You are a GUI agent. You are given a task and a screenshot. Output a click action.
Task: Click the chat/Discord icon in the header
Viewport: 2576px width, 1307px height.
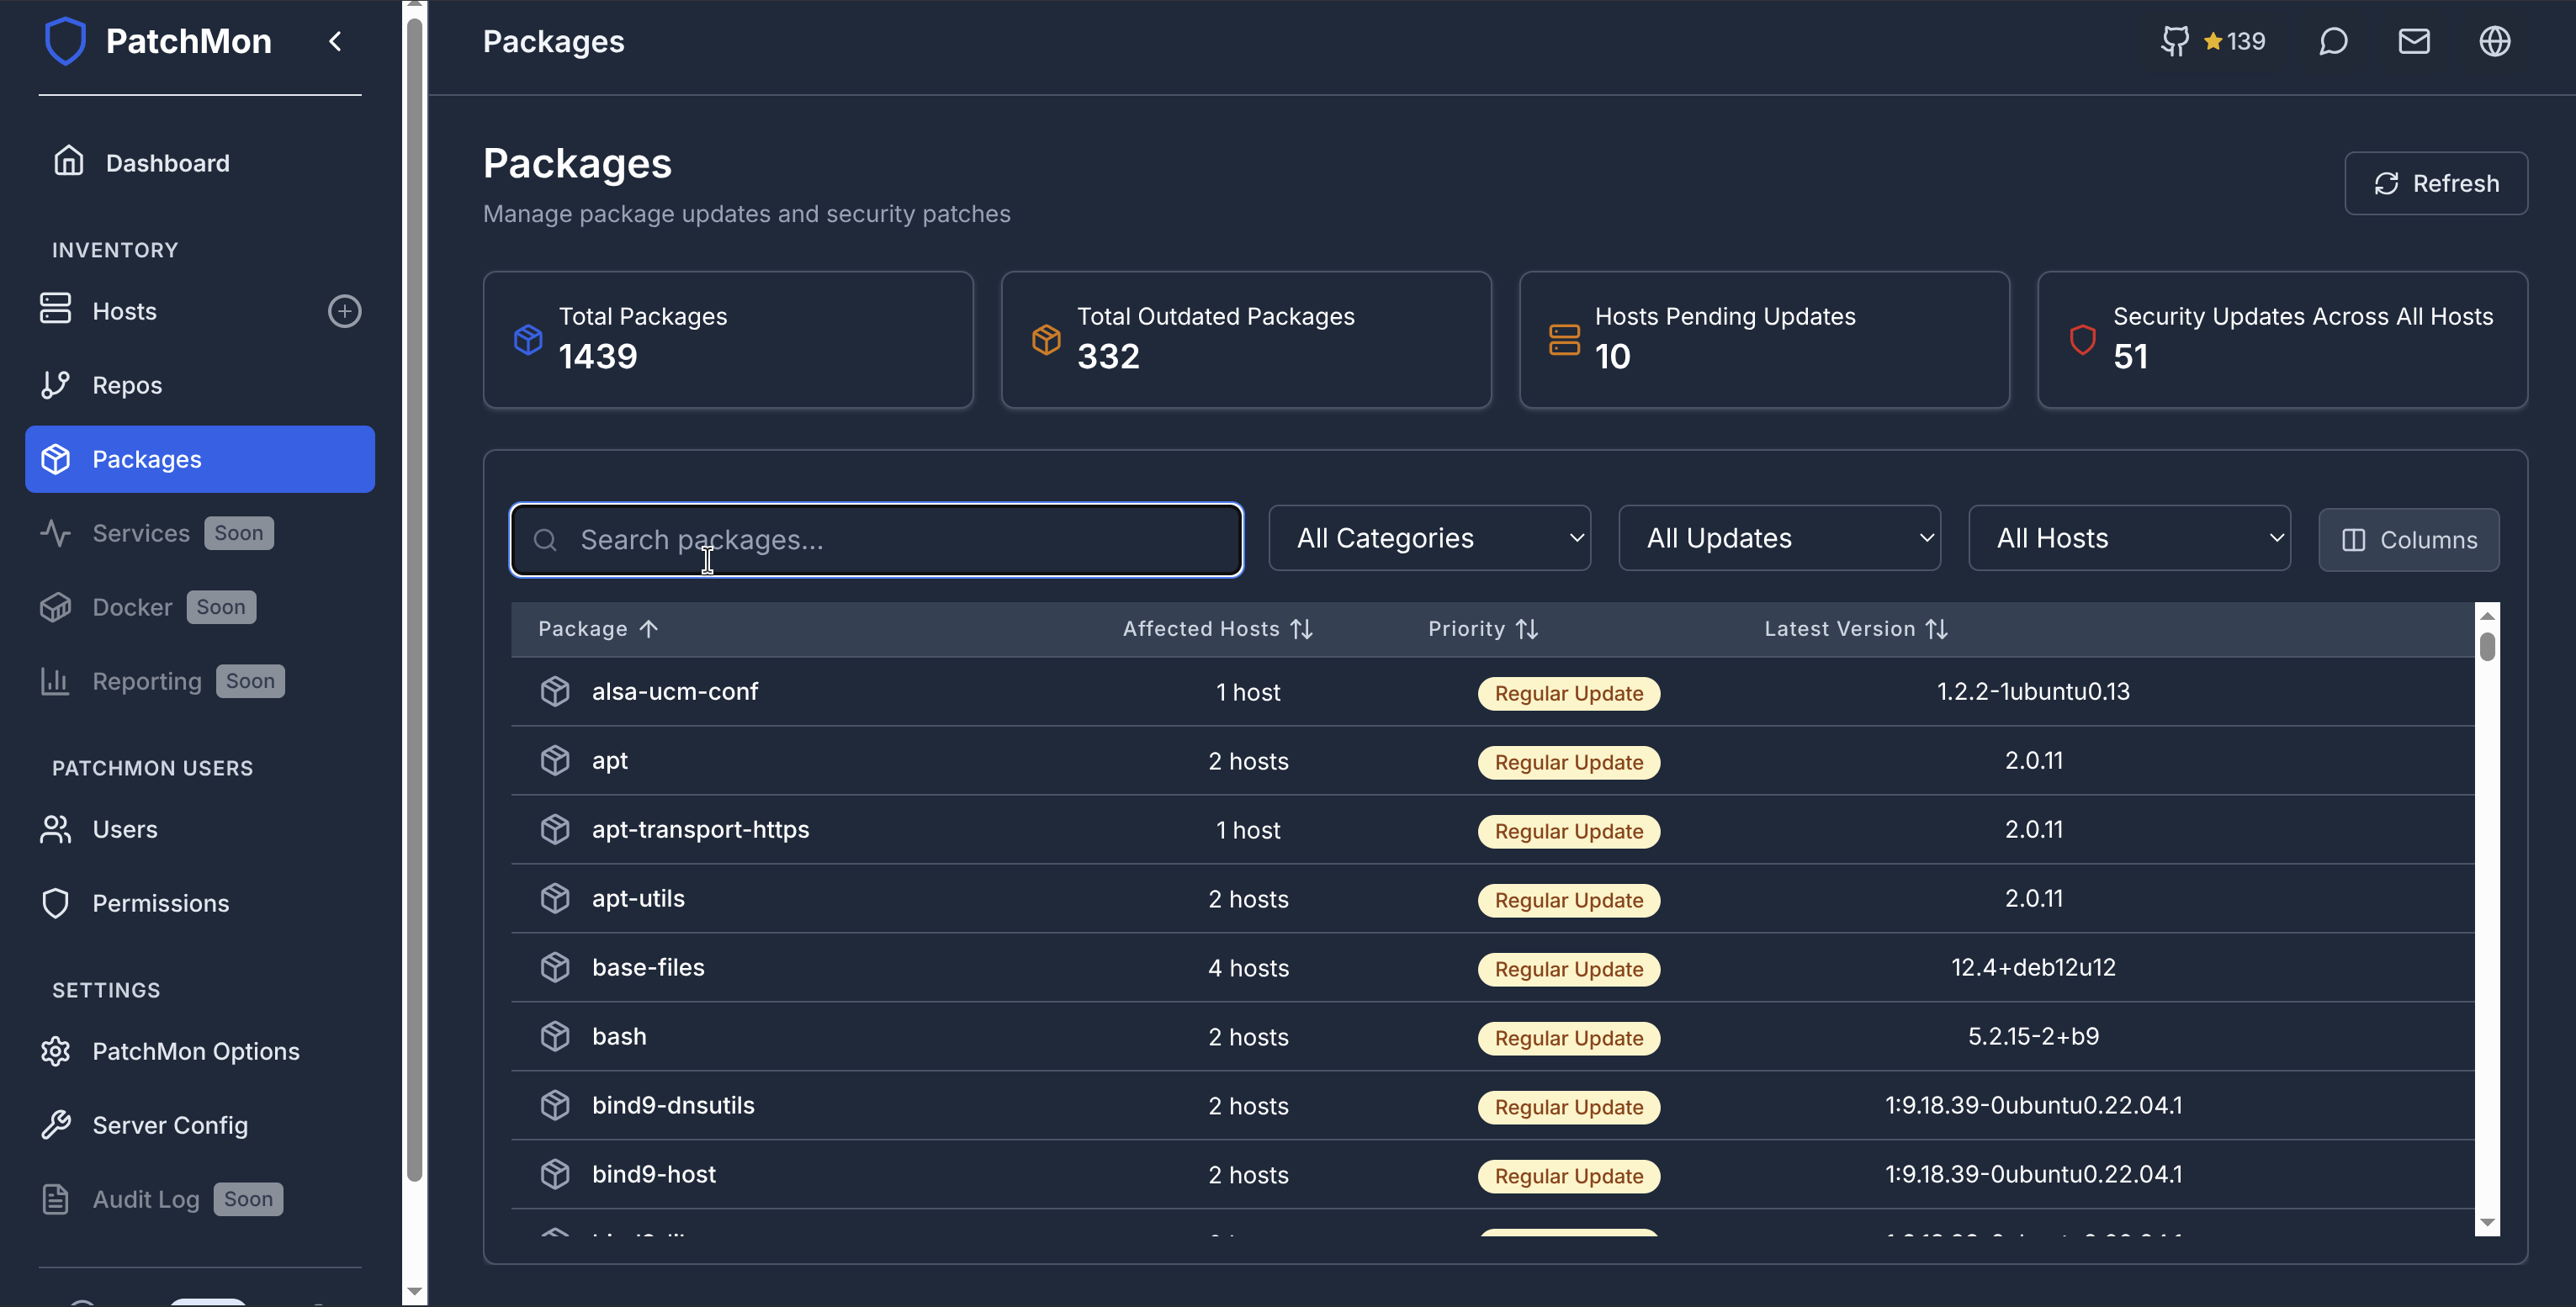click(x=2333, y=41)
